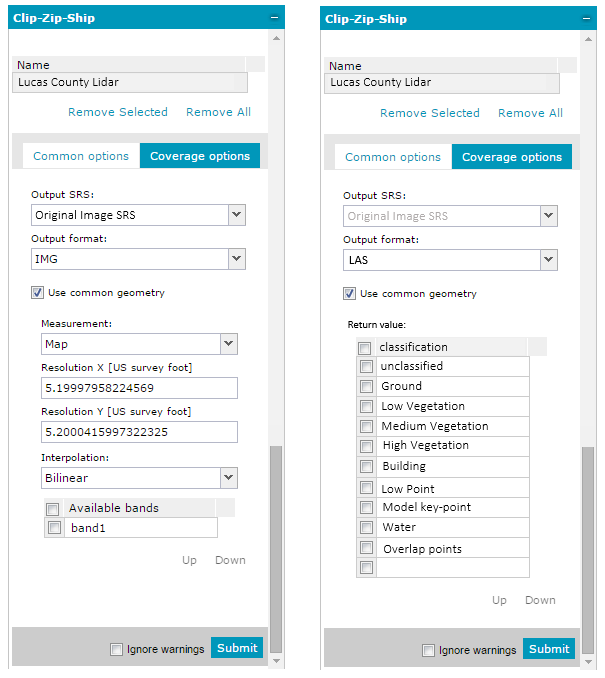
Task: Collapse the right Clip-Zip-Ship panel
Action: (586, 19)
